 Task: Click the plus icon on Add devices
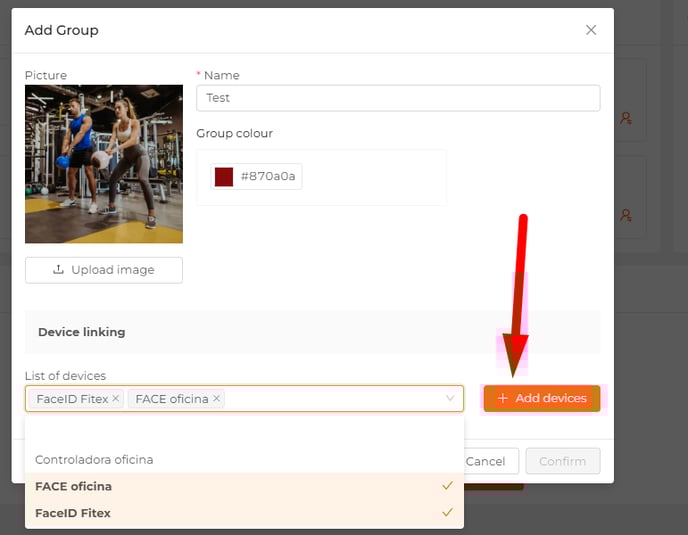tap(503, 398)
